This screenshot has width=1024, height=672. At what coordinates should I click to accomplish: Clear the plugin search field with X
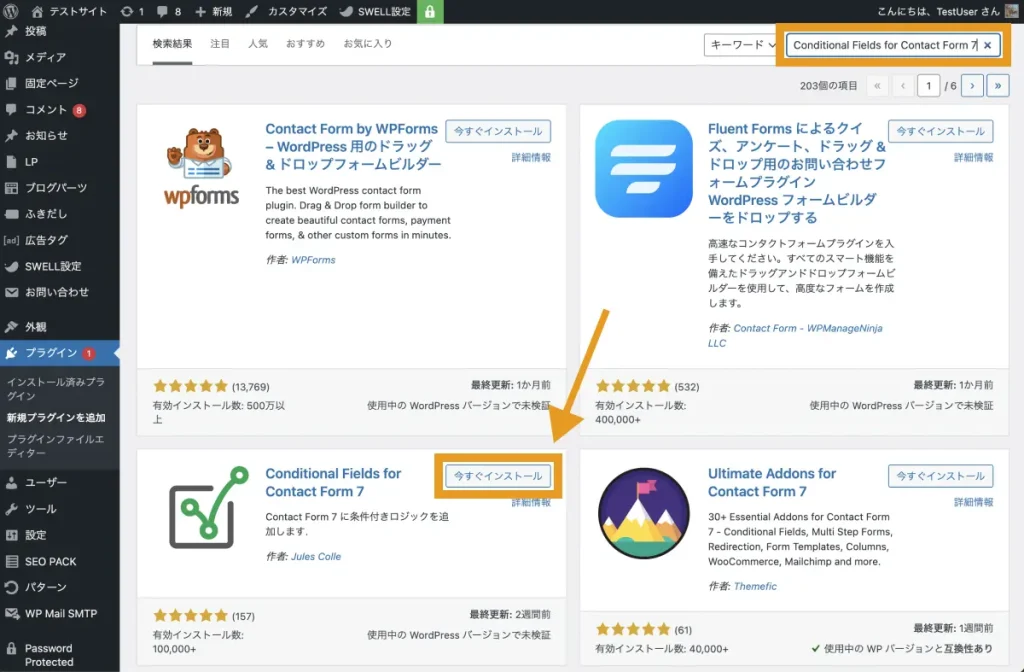click(987, 45)
